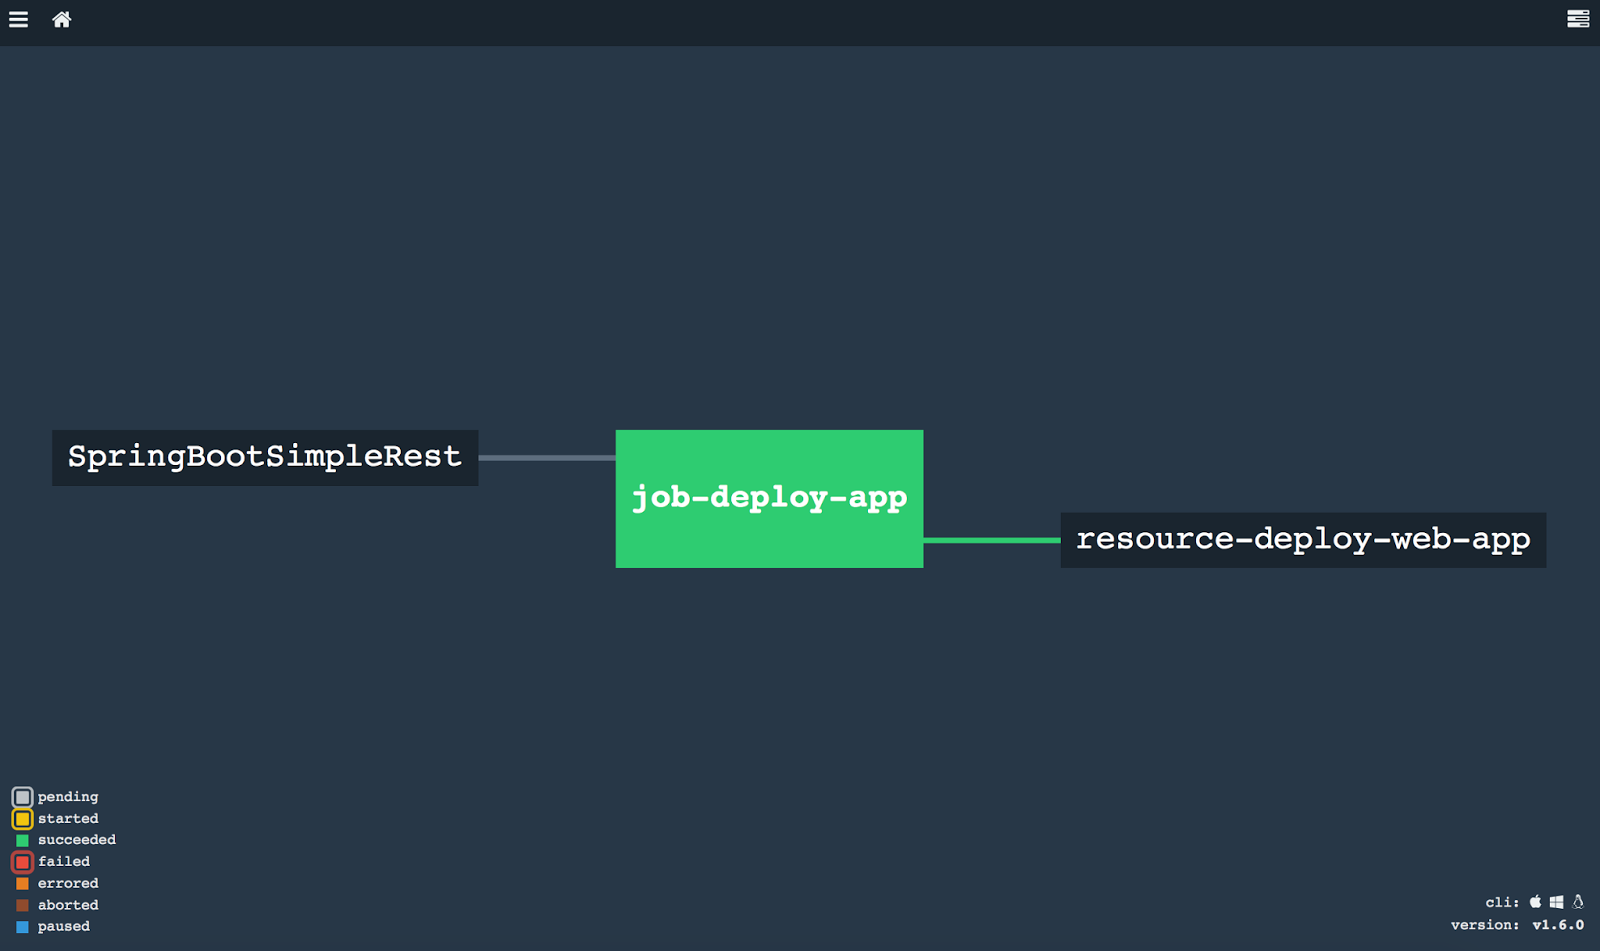Click the succeeded label in the legend
This screenshot has width=1600, height=951.
tap(76, 839)
